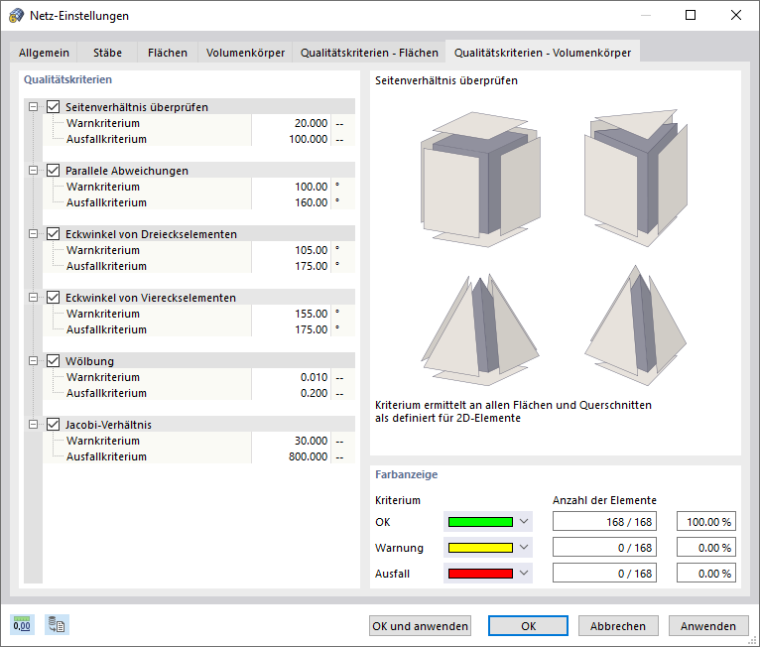Click the decimal places icon in the bottom bar

click(22, 625)
